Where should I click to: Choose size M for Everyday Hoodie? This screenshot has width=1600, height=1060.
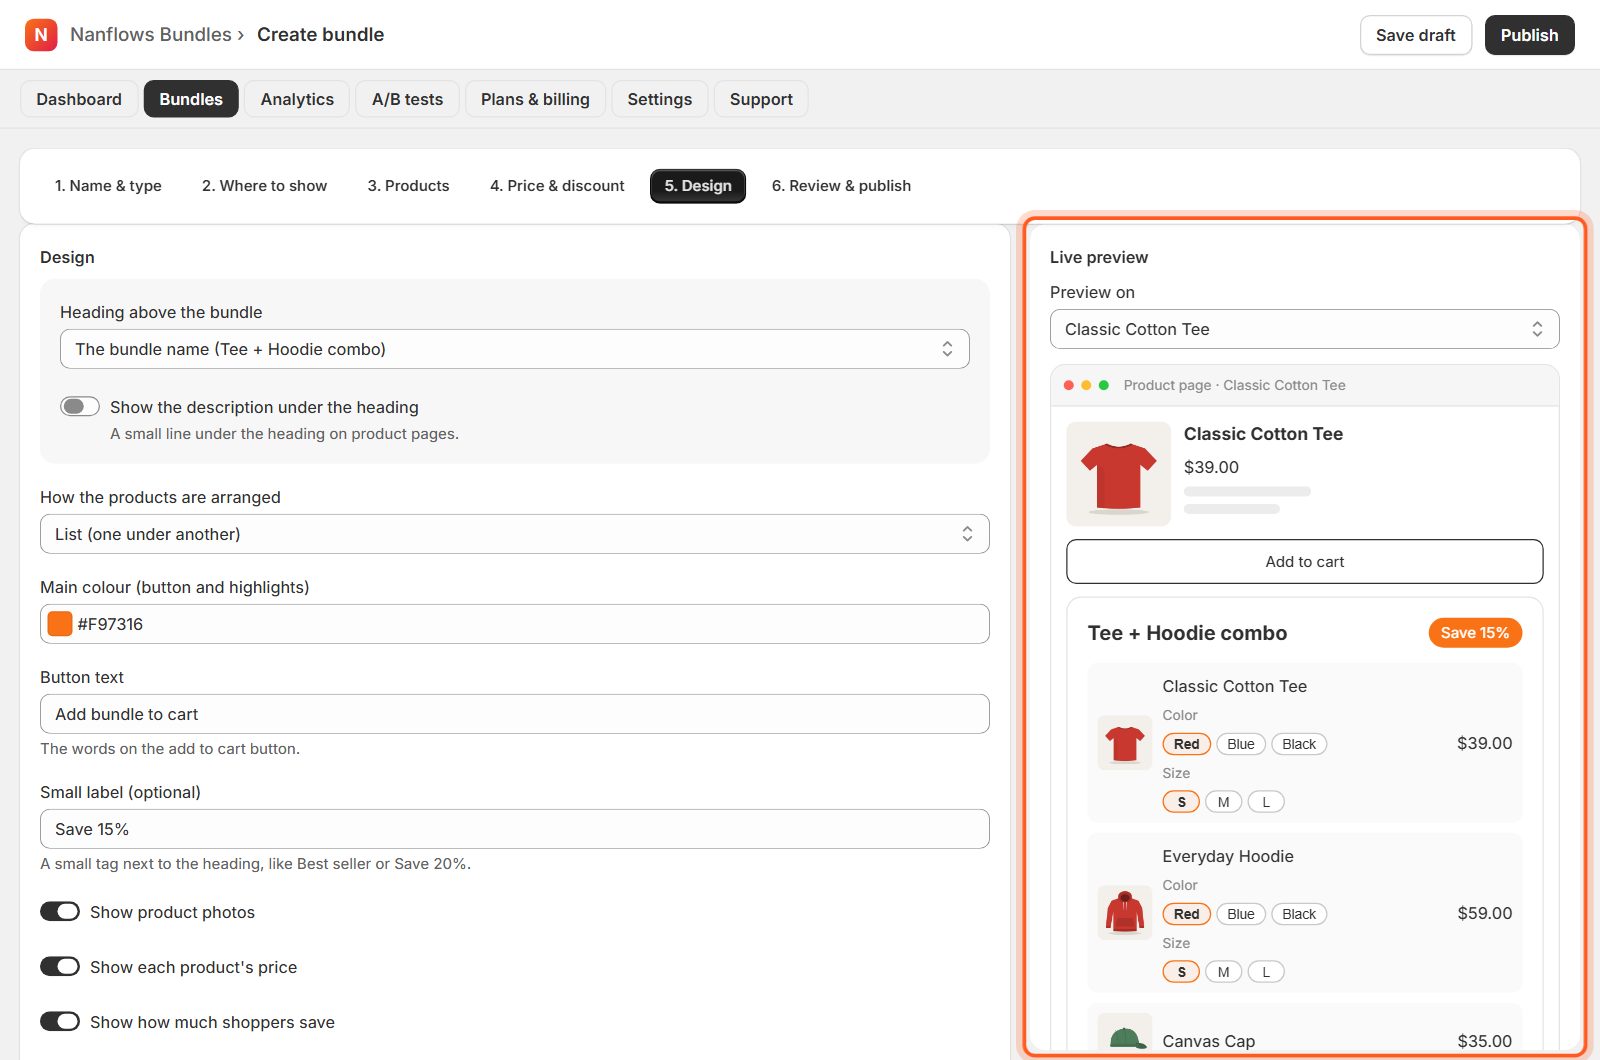tap(1223, 972)
